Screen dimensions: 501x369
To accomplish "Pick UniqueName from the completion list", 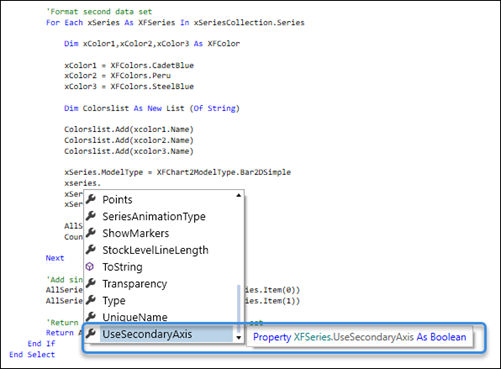I will 135,317.
